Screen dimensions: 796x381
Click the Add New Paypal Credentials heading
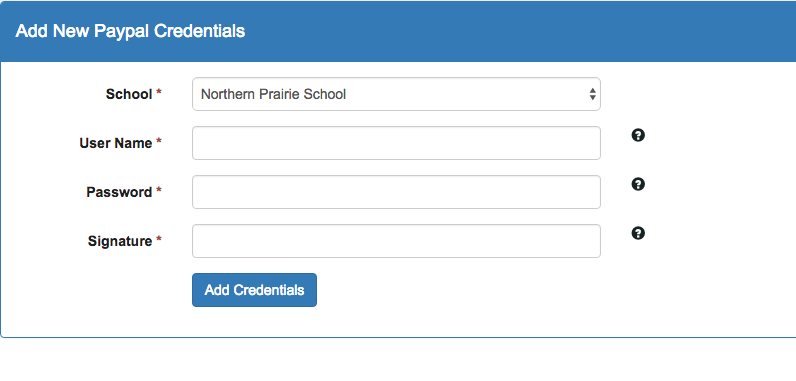tap(130, 31)
